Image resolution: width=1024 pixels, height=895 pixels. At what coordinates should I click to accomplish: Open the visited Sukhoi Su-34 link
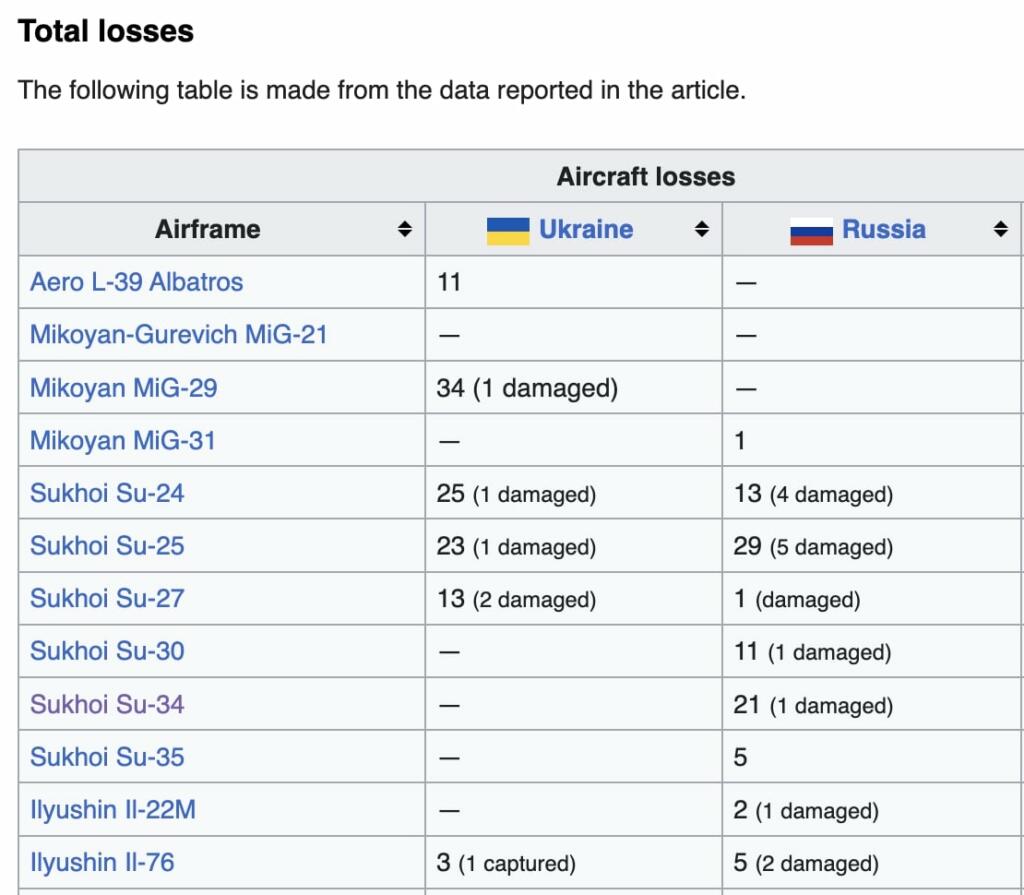(107, 705)
